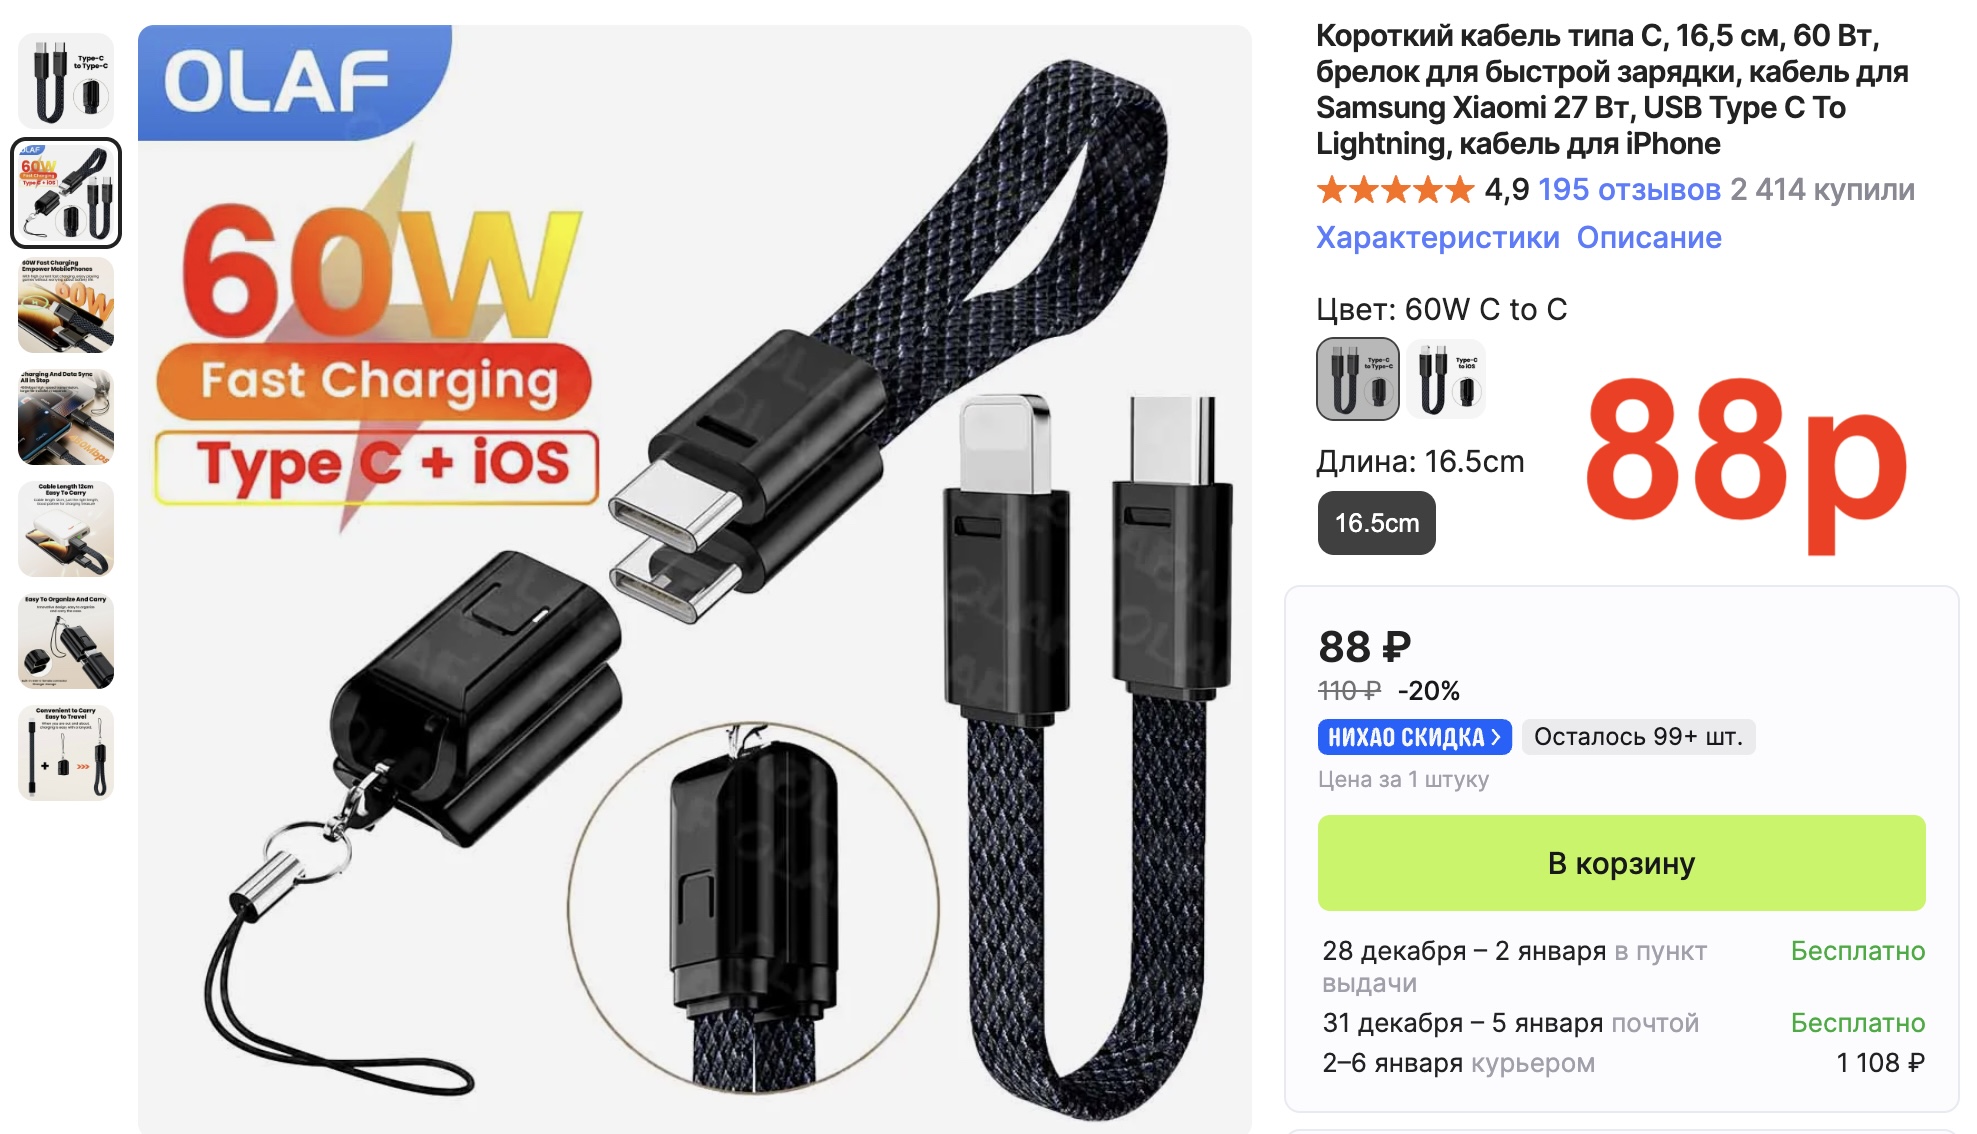Choose the 60W C to C color option
Screen dimensions: 1977x1134
(1357, 379)
